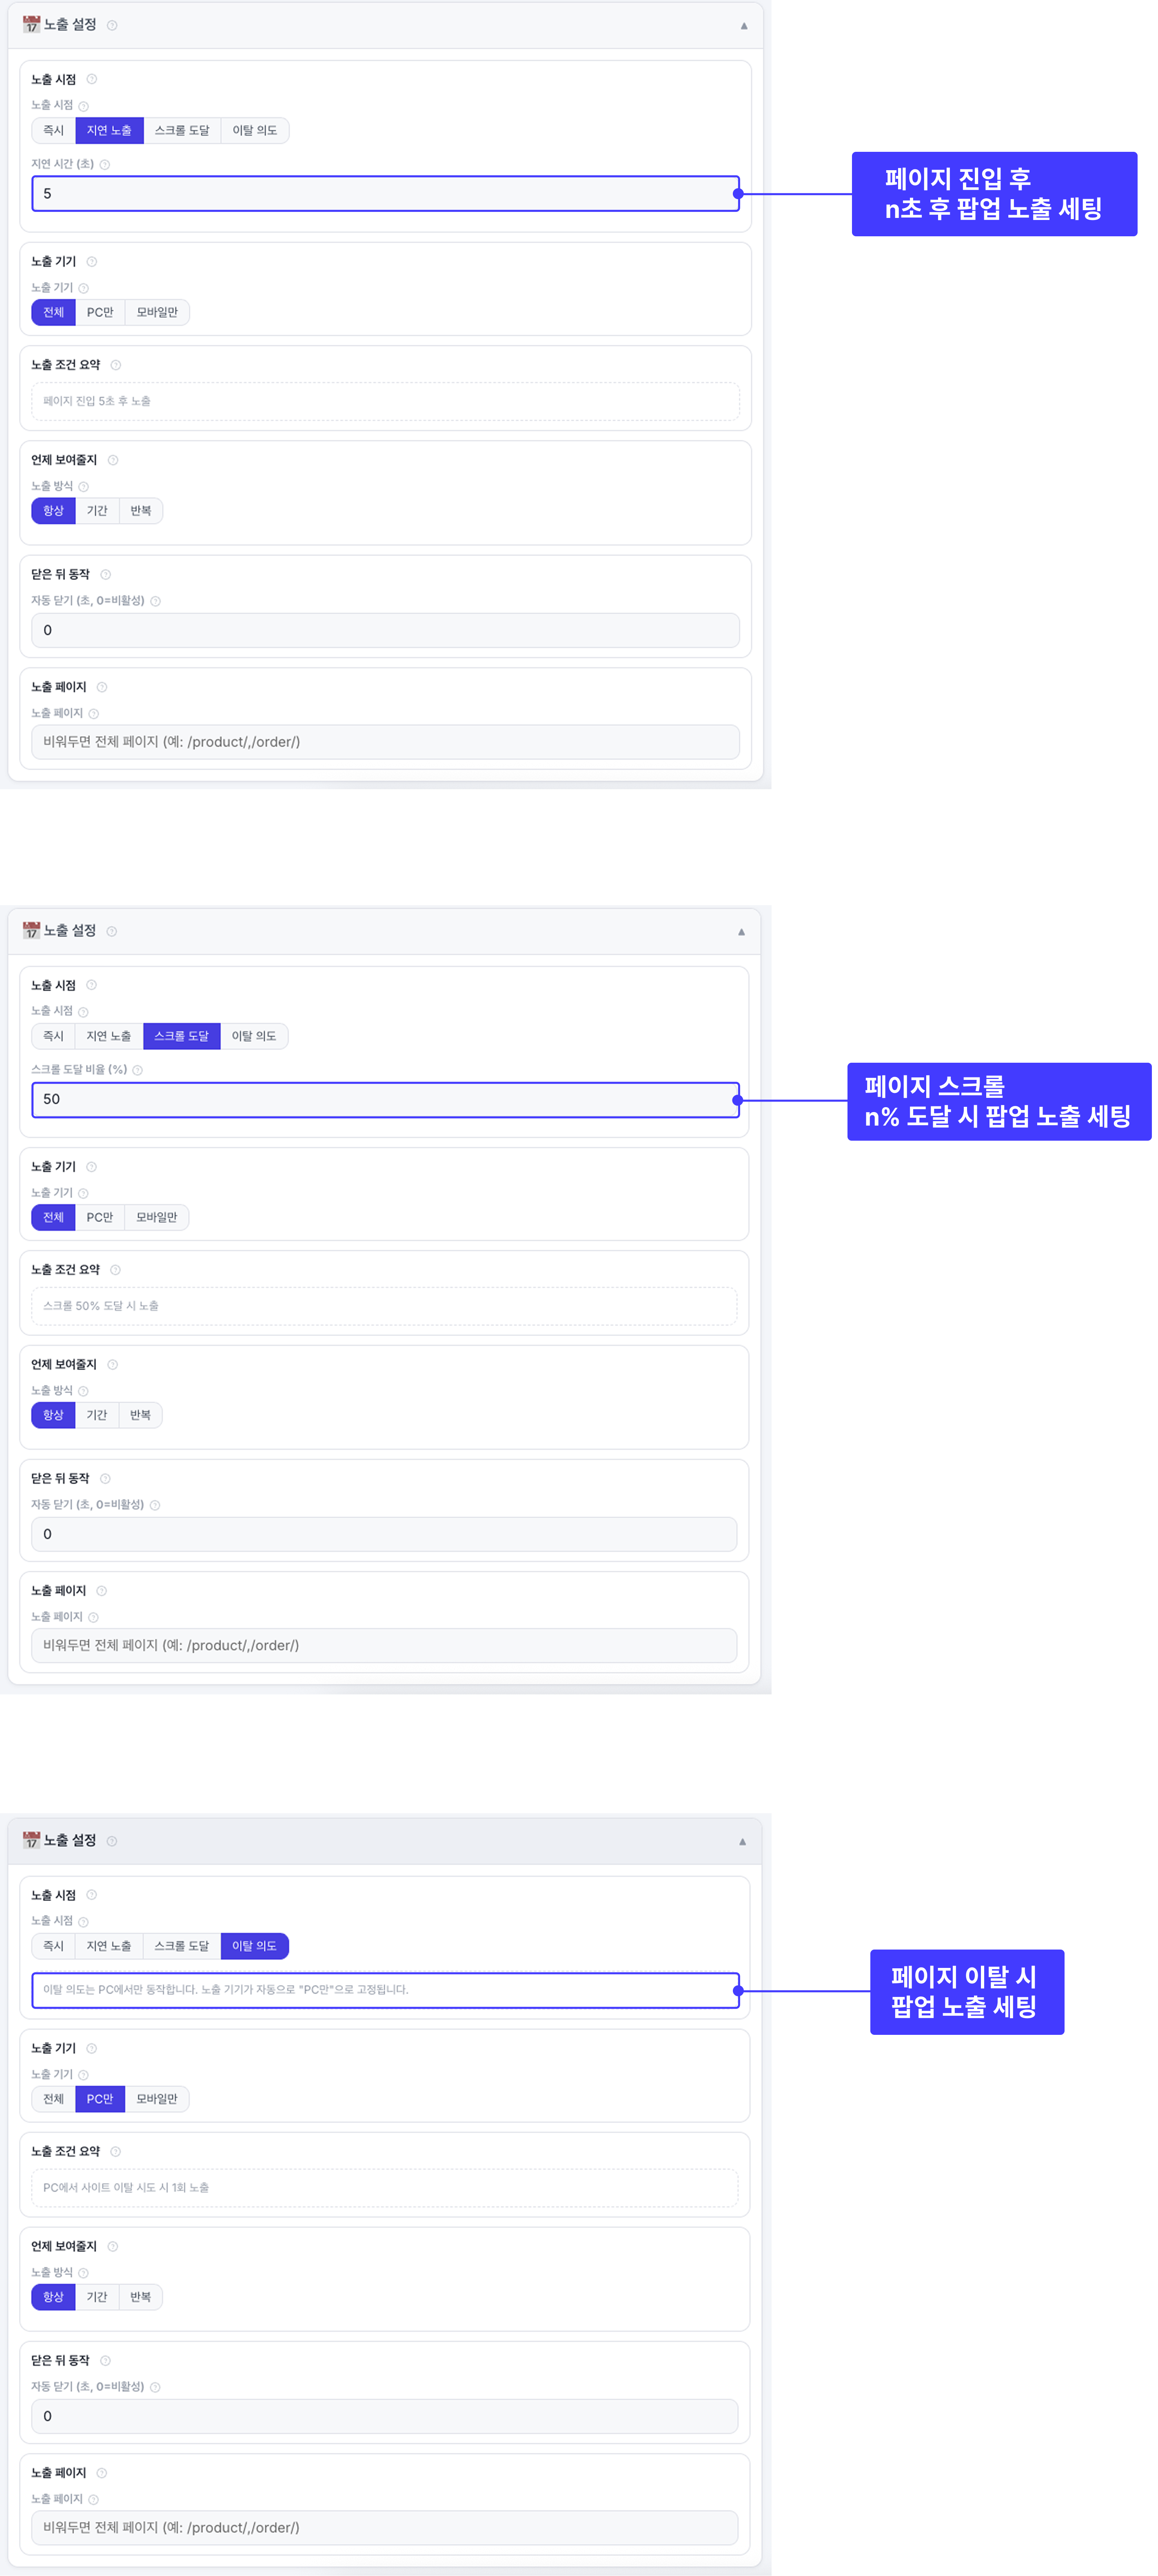
Task: Choose PC만 device in the 스크롤 도달 비율 panel
Action: point(100,1218)
